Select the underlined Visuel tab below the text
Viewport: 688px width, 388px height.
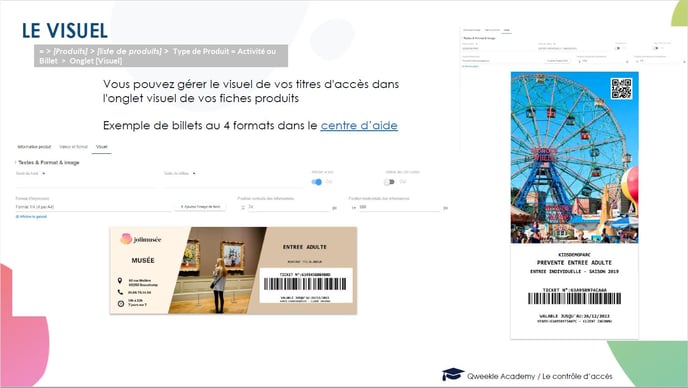click(x=101, y=147)
